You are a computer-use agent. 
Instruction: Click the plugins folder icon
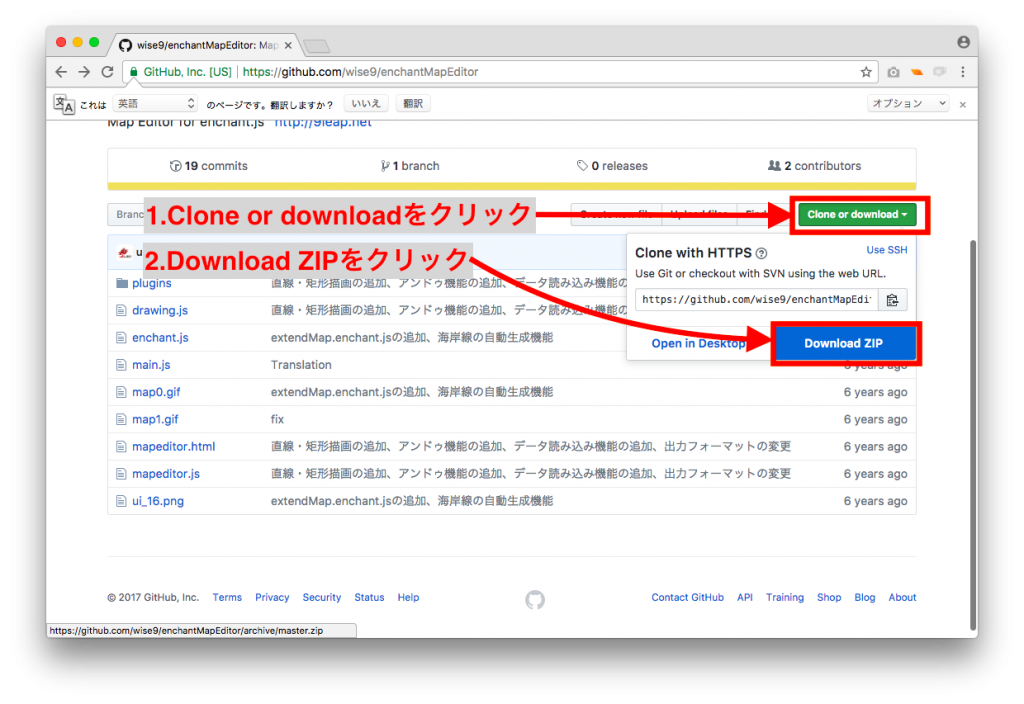[x=121, y=283]
